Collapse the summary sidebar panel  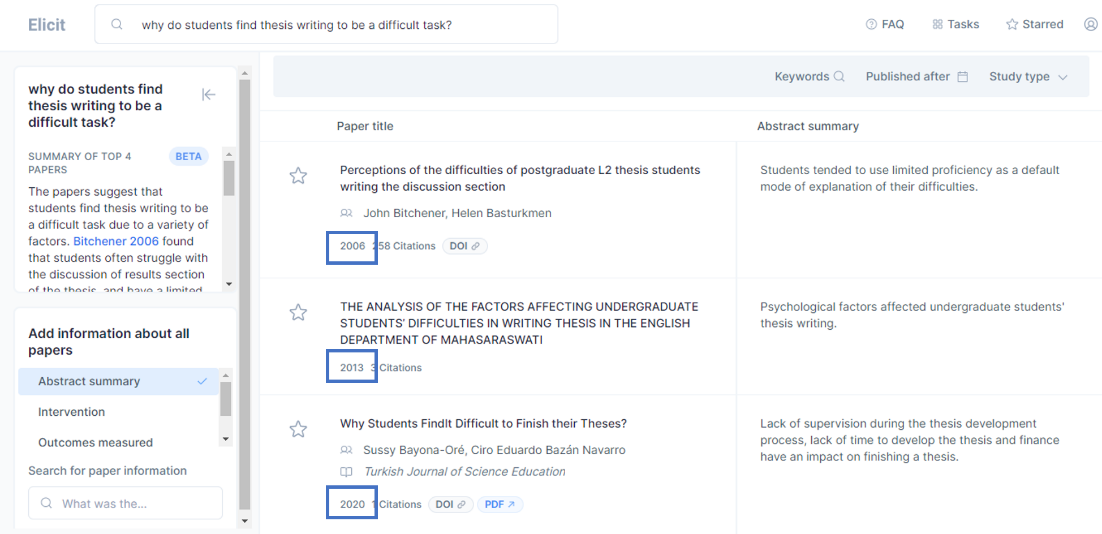209,94
